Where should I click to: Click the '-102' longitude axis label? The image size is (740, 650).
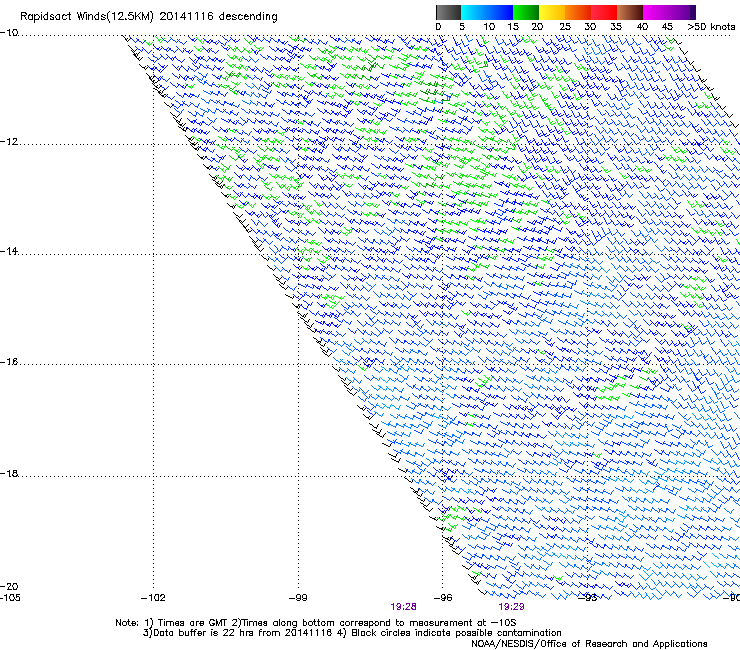coord(153,598)
